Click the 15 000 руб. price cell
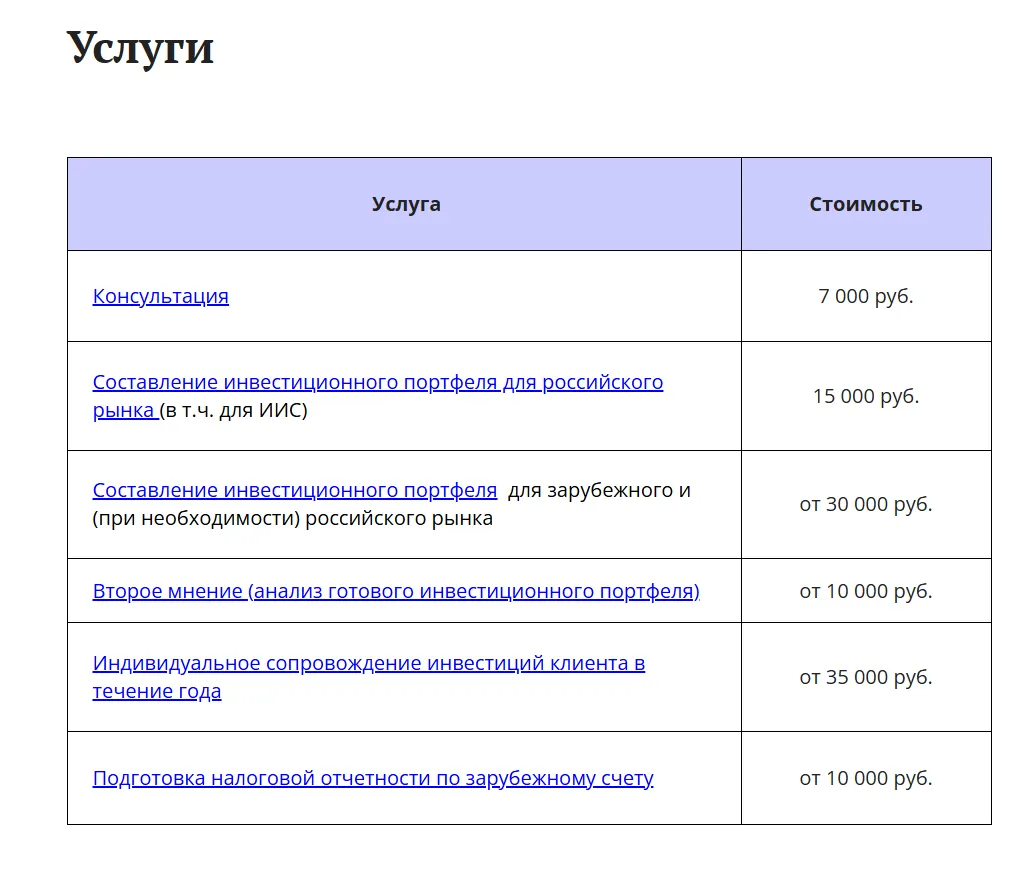 click(866, 396)
